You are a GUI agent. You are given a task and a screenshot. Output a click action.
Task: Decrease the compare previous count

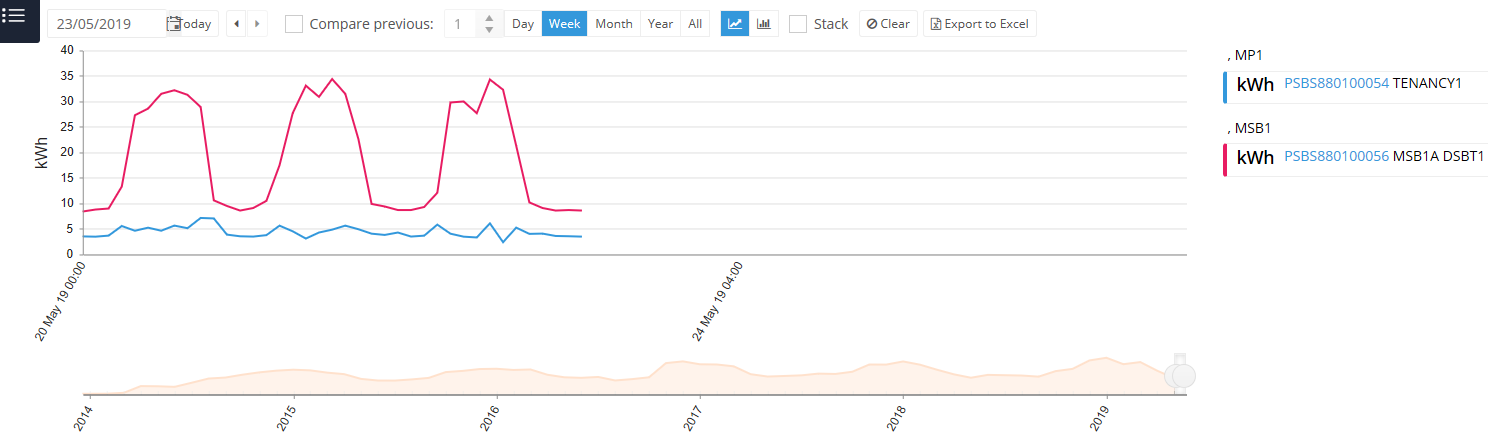[488, 30]
